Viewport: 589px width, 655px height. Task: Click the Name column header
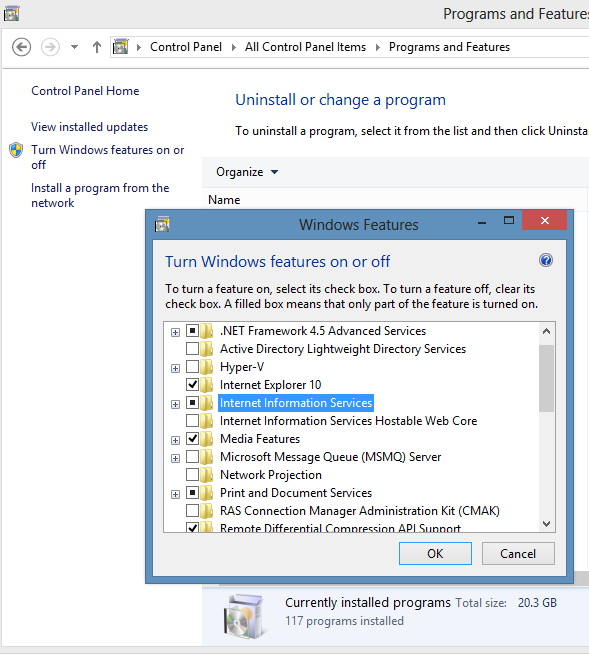pos(224,200)
